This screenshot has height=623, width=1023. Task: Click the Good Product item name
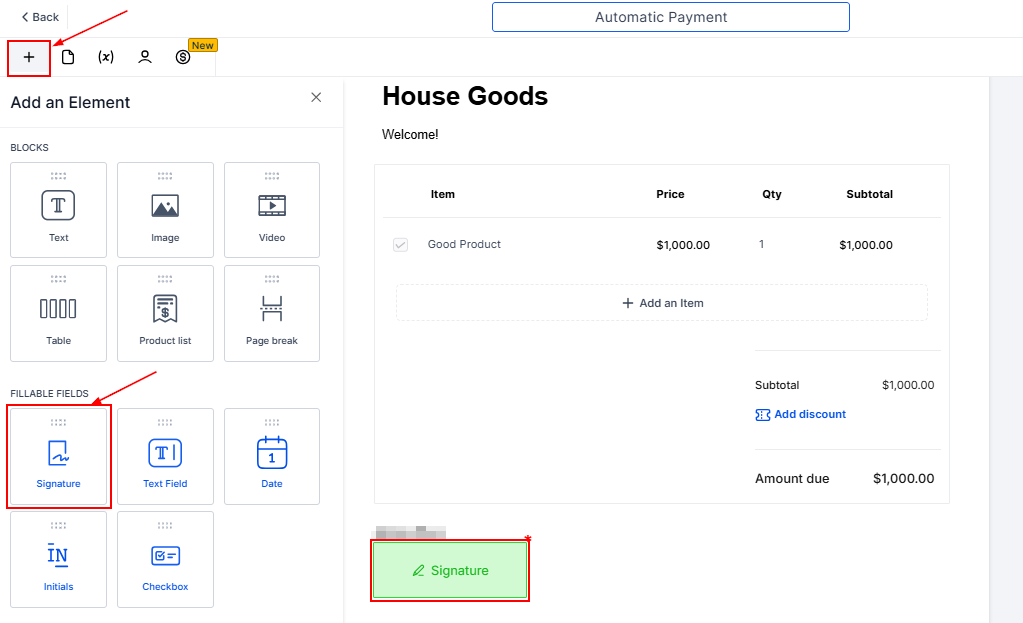coord(465,244)
